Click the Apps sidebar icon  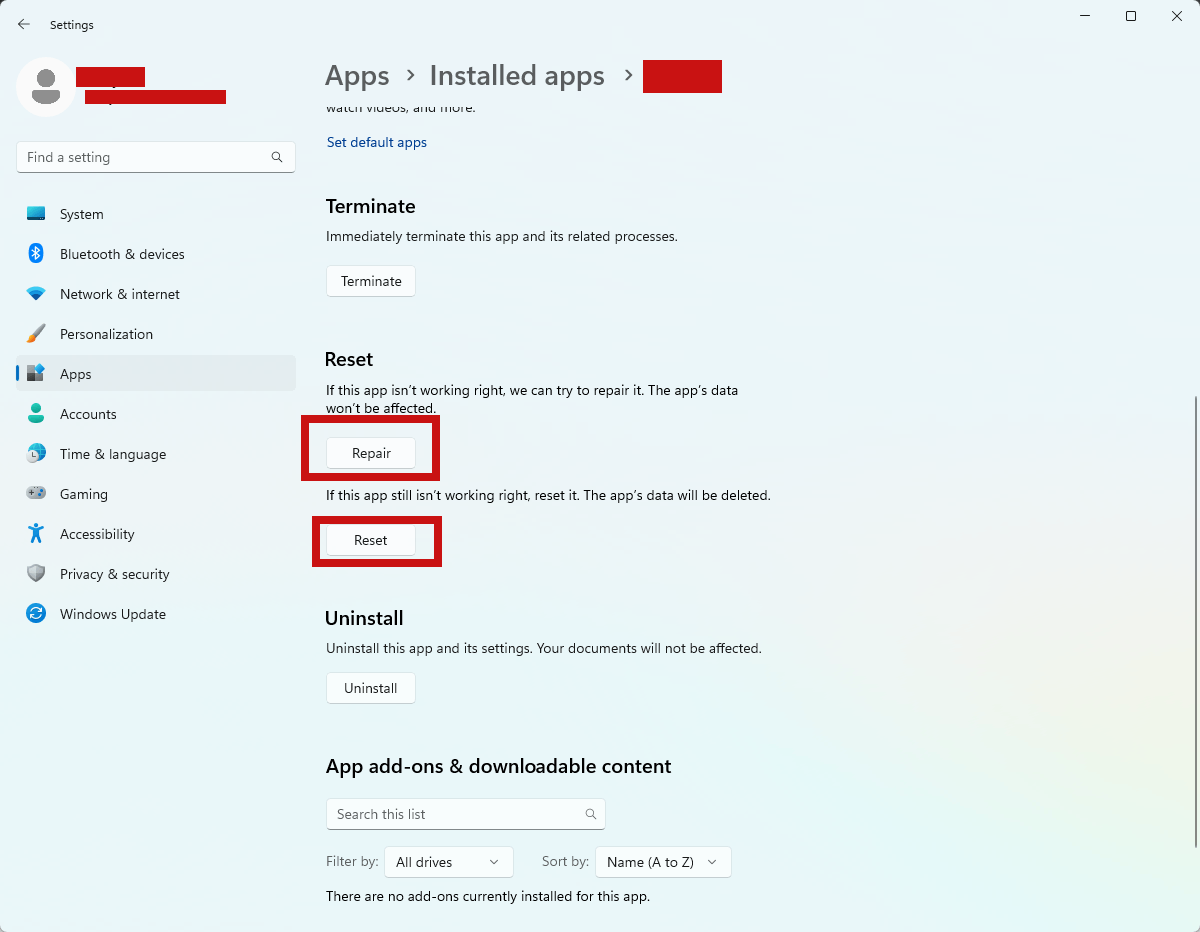pos(36,374)
